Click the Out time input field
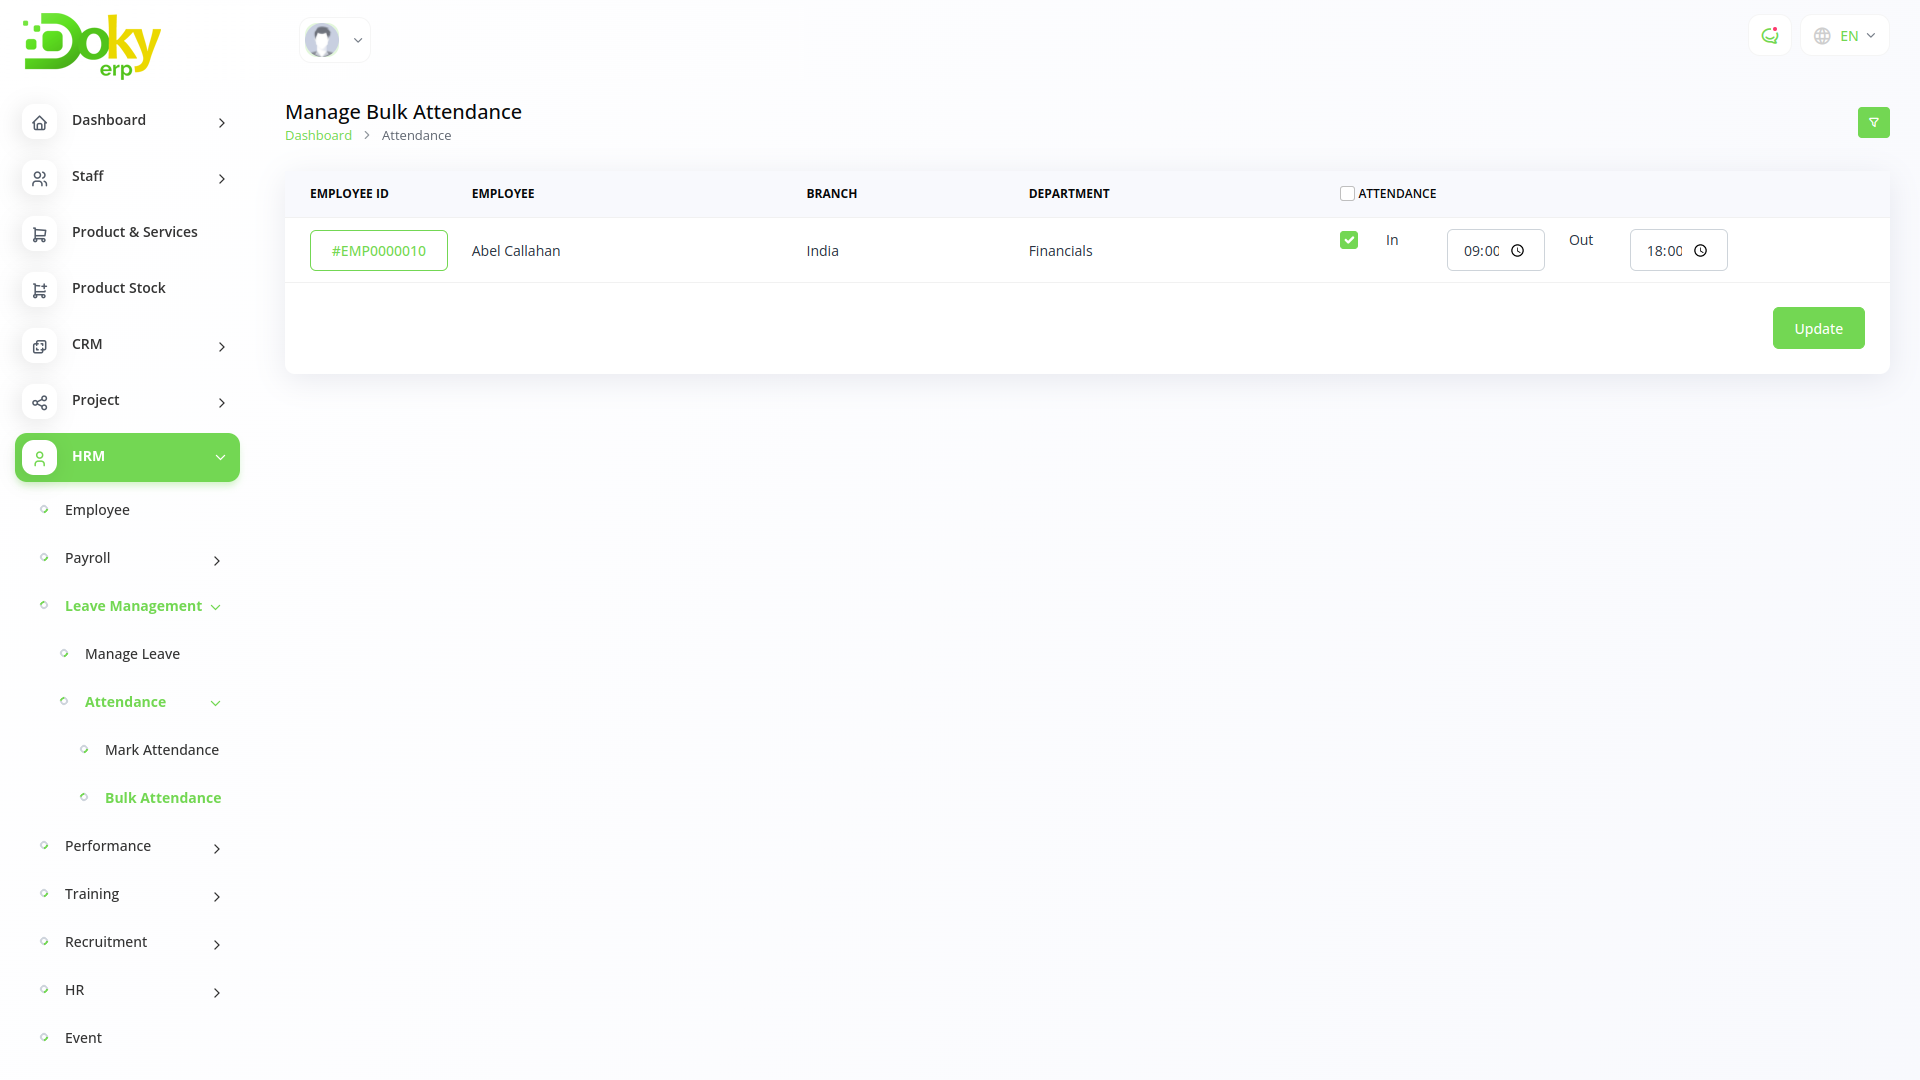 (x=1664, y=251)
